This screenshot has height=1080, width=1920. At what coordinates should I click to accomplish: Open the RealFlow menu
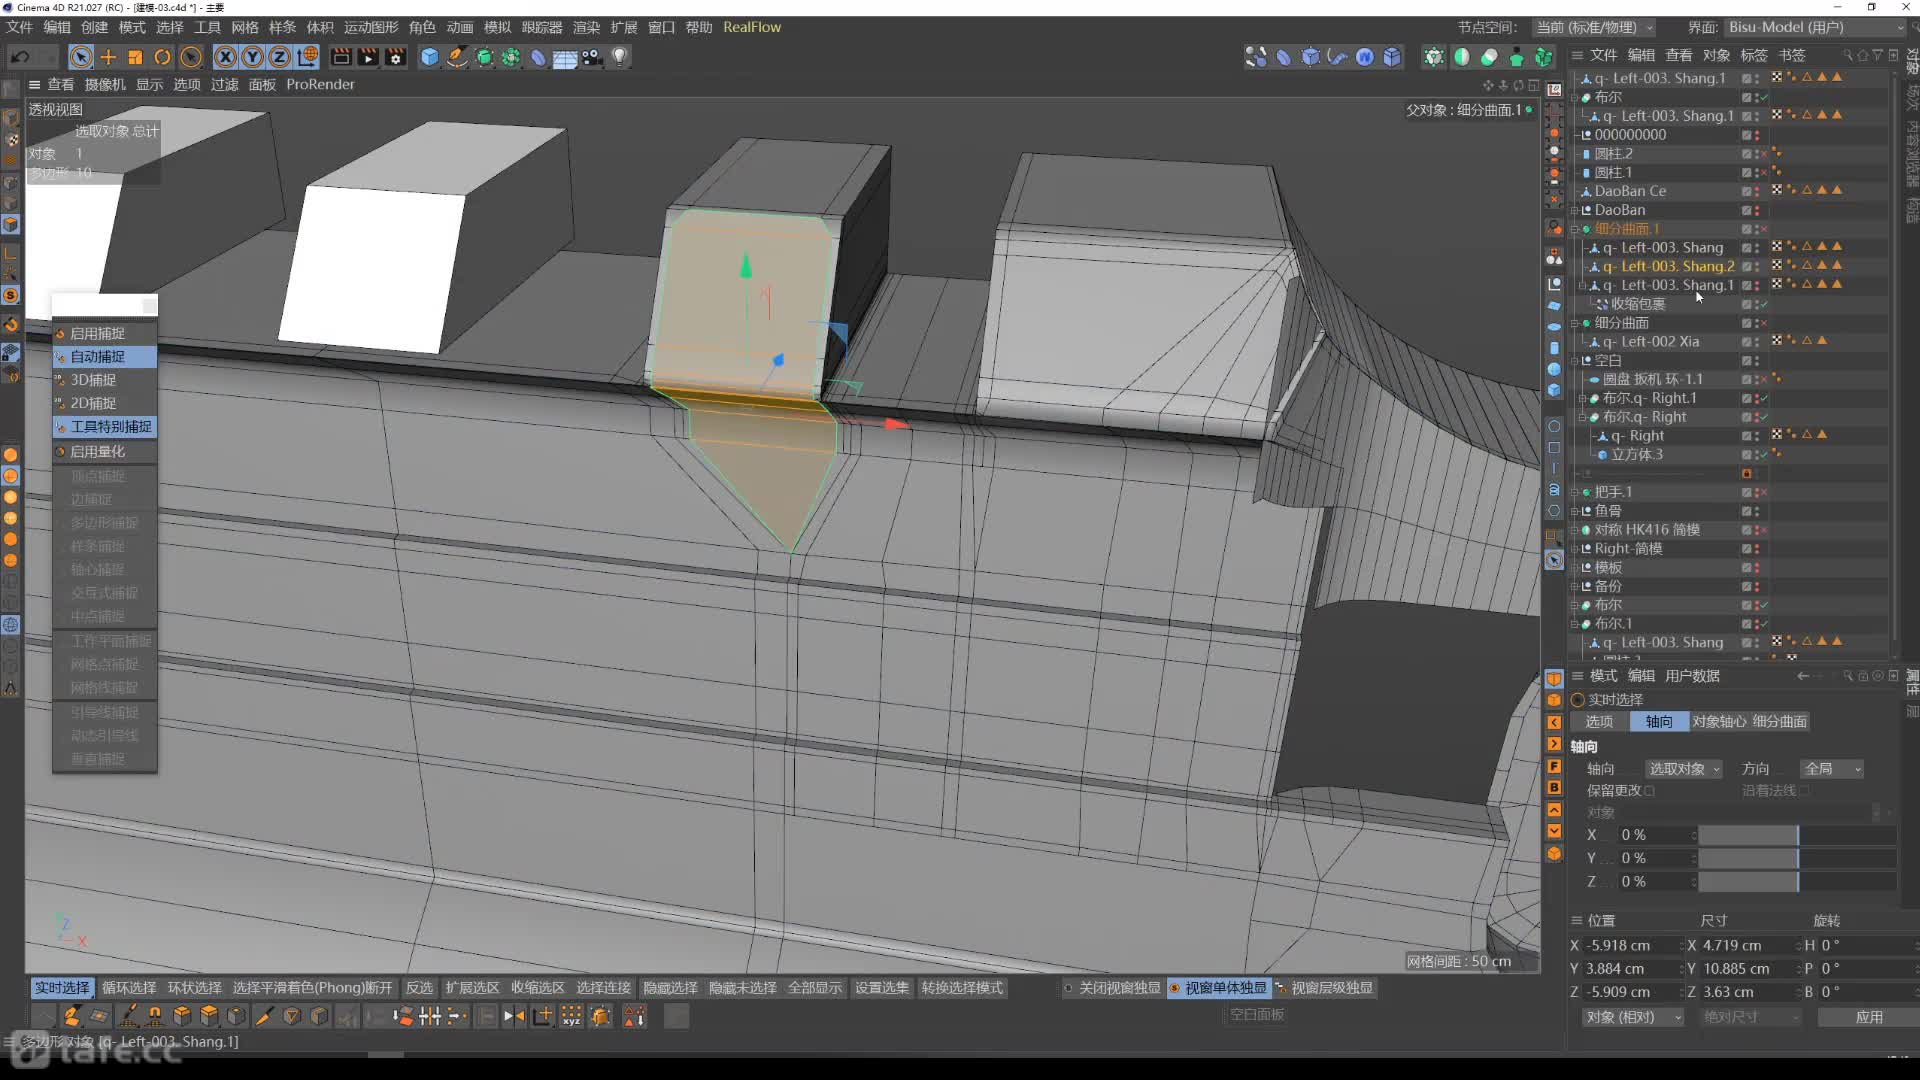[x=752, y=27]
